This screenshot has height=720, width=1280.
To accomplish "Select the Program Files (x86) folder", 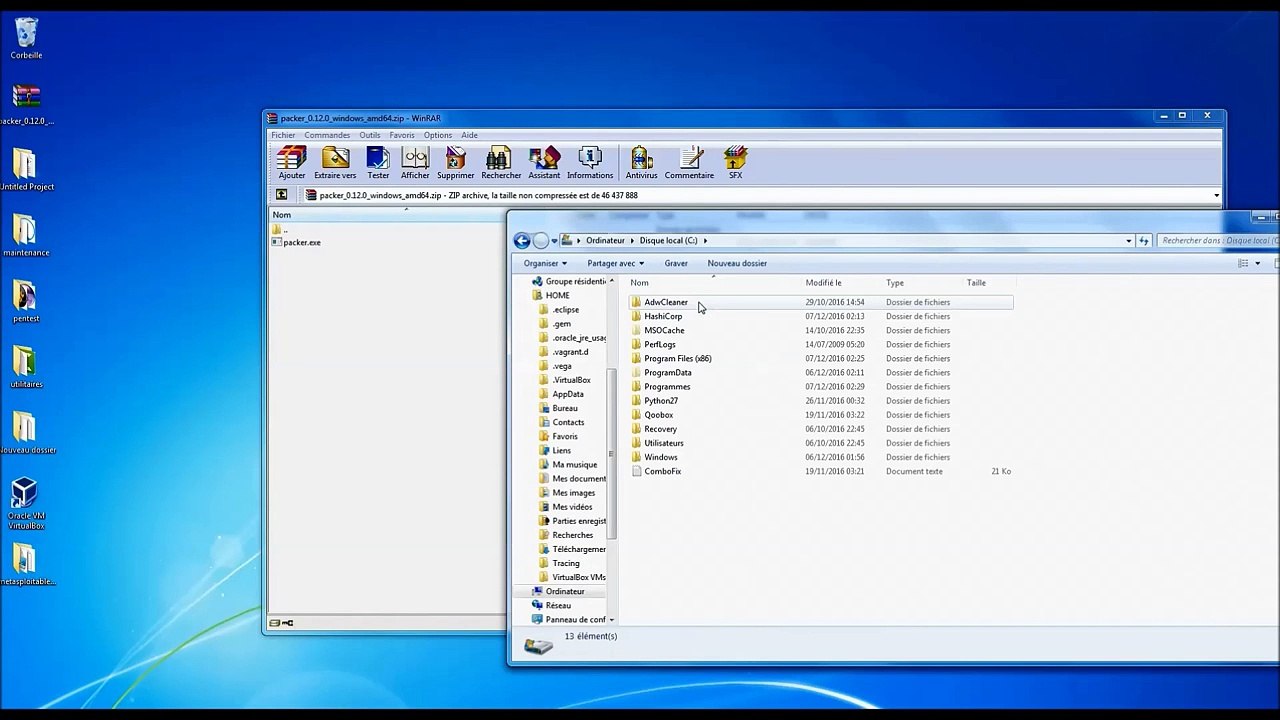I will [677, 358].
